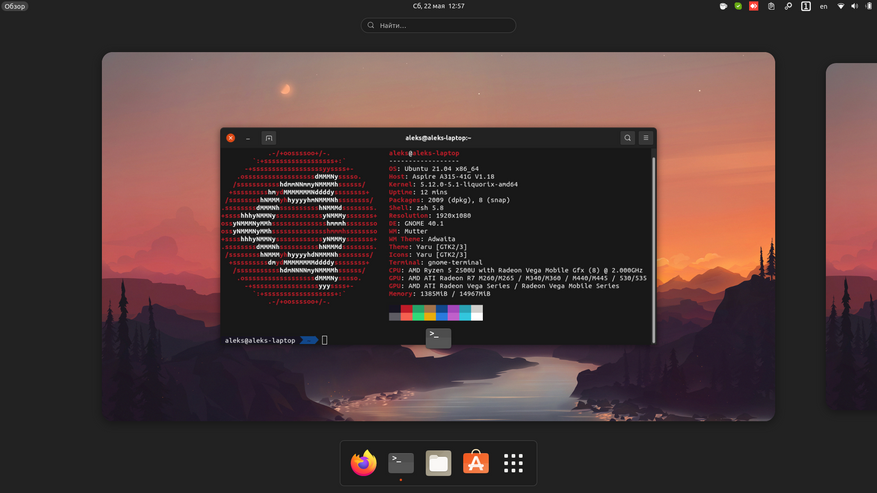Screen dimensions: 877x493
Task: Click the pure white neofetch color block
Action: coord(477,317)
